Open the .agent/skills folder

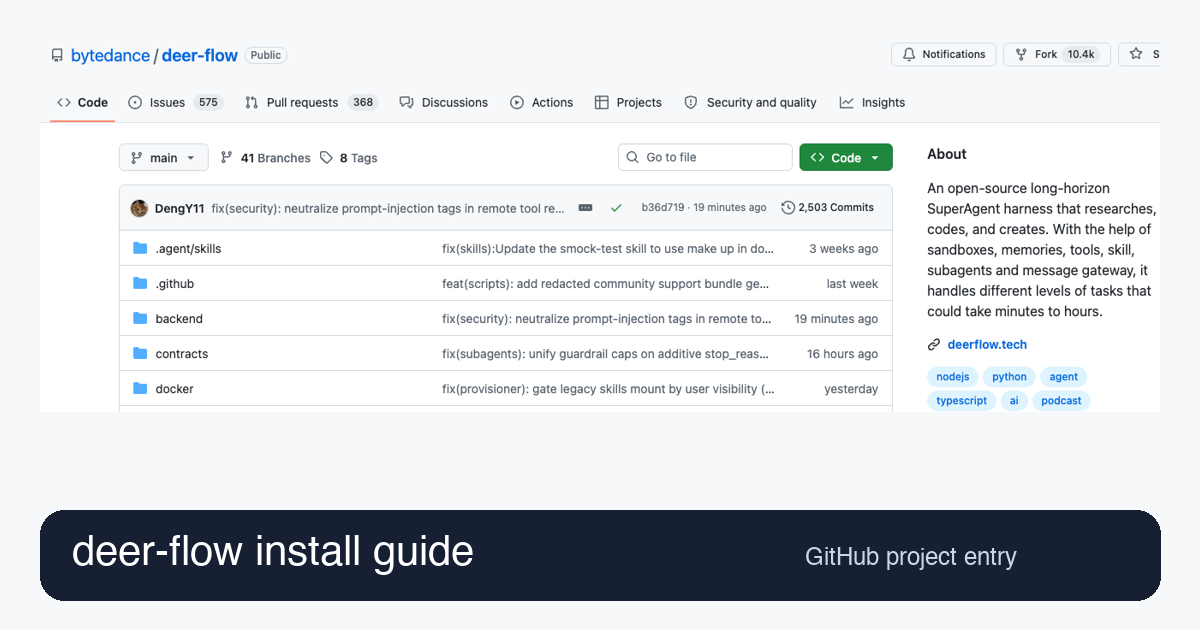188,249
